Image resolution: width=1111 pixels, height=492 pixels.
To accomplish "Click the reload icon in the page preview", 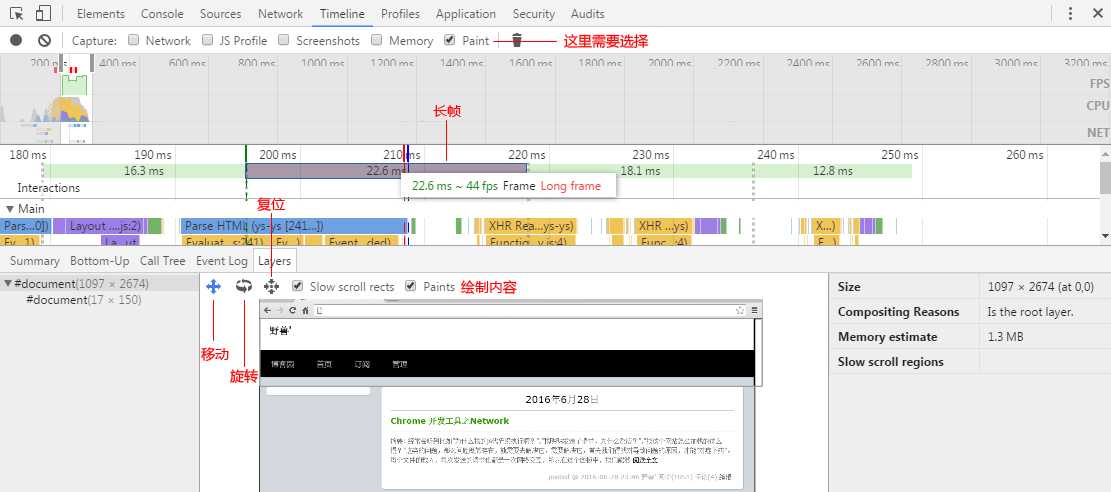I will (x=293, y=311).
